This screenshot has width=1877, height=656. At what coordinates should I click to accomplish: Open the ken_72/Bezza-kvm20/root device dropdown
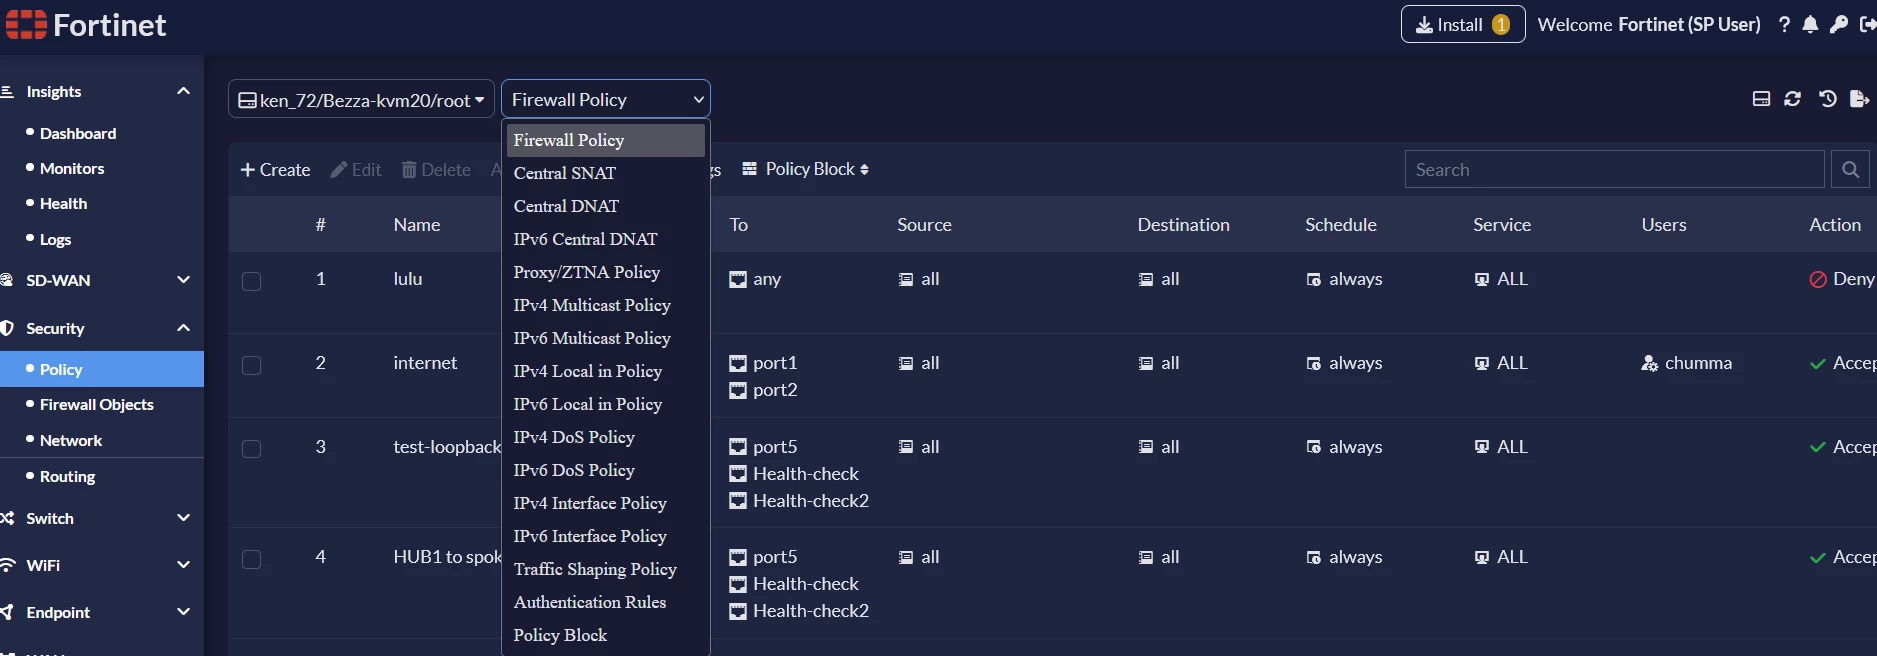pos(361,99)
